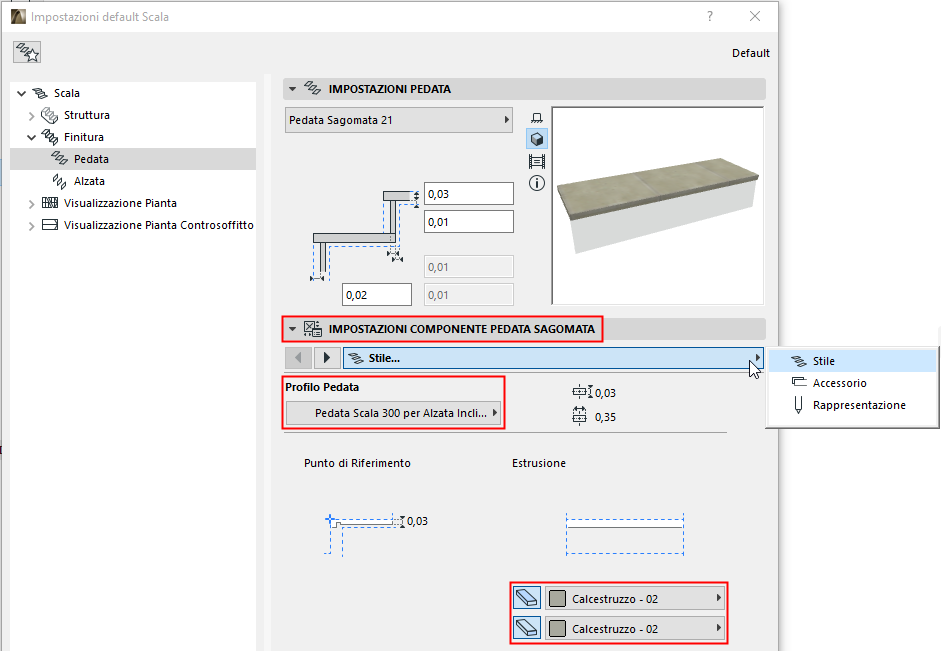Toggle lower Calcestruzzo material override
Viewport: 941px width, 651px height.
[527, 629]
